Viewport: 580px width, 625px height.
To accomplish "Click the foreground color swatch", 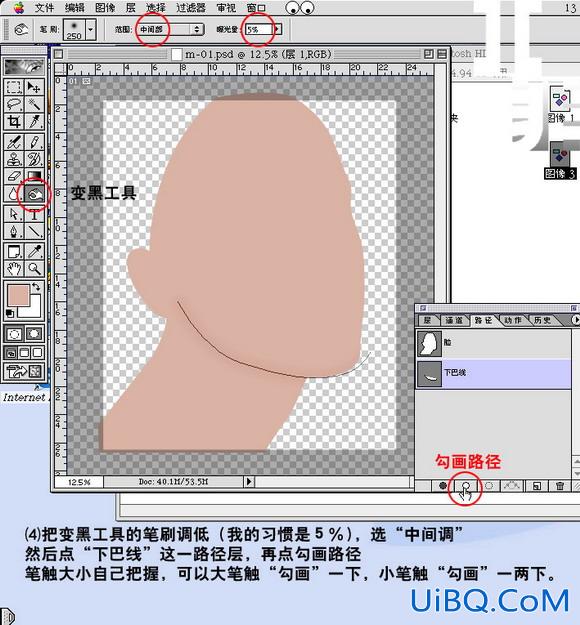I will tap(18, 295).
